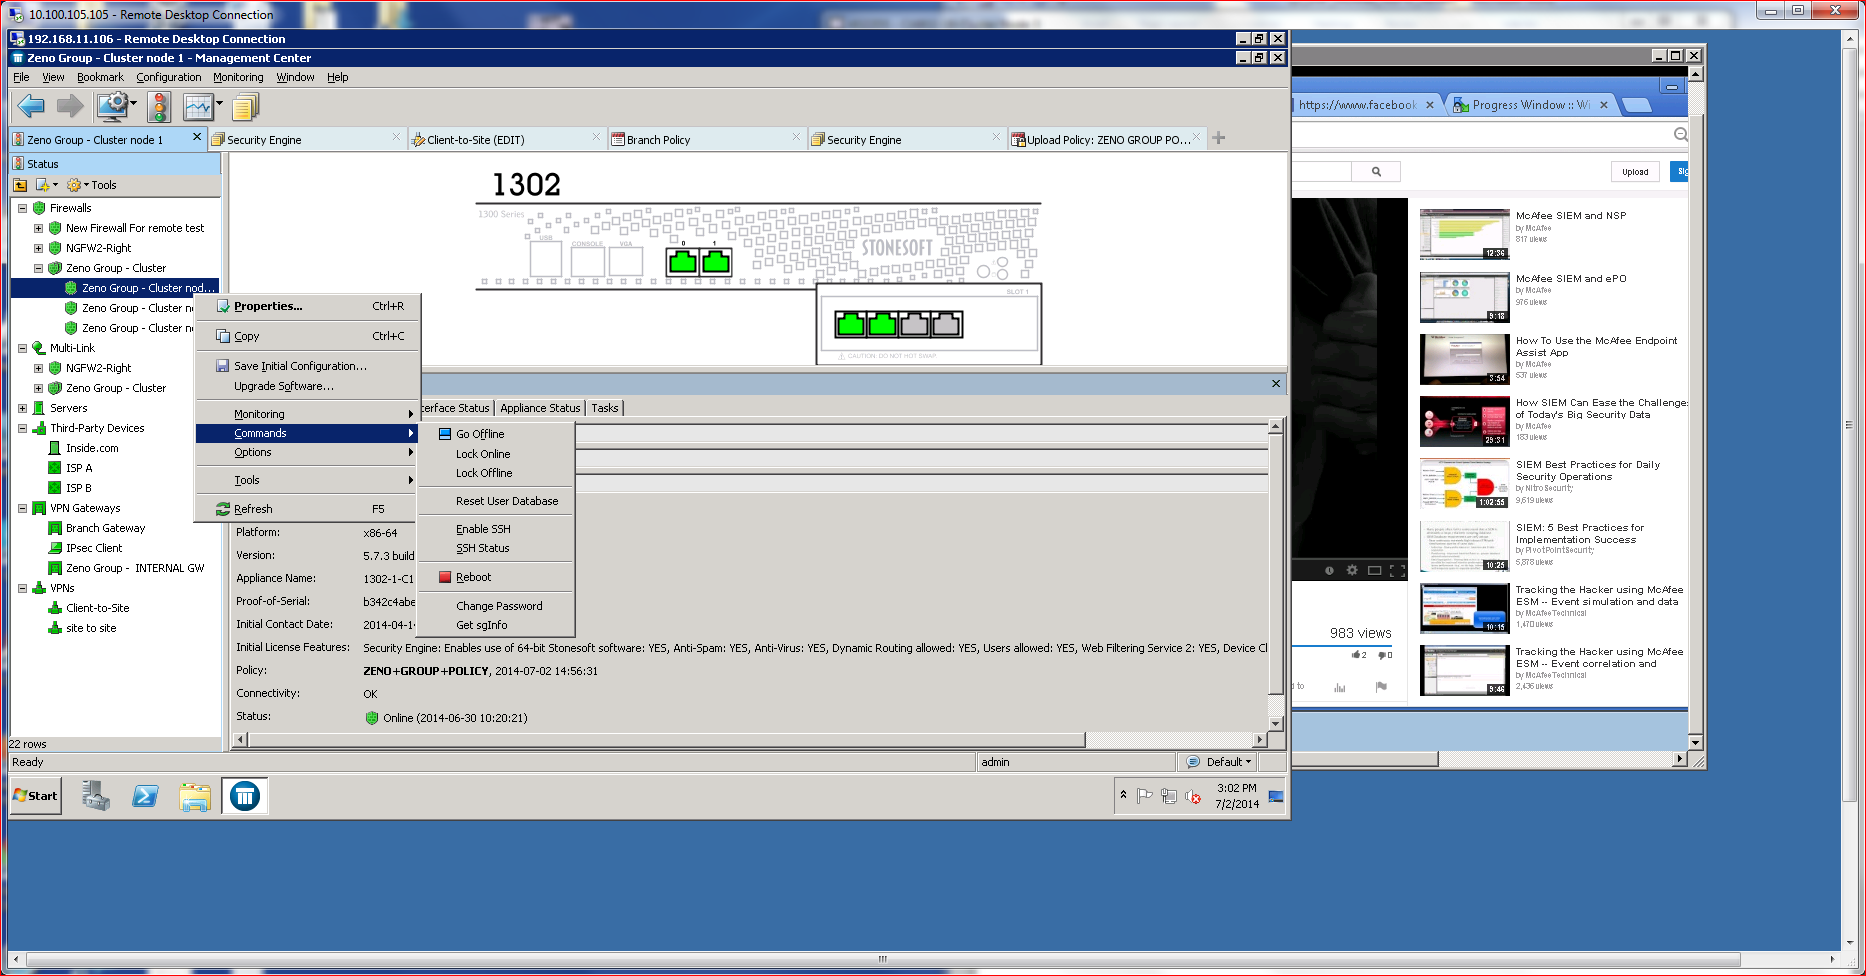
Task: Click the back arrow toolbar icon
Action: tap(31, 106)
